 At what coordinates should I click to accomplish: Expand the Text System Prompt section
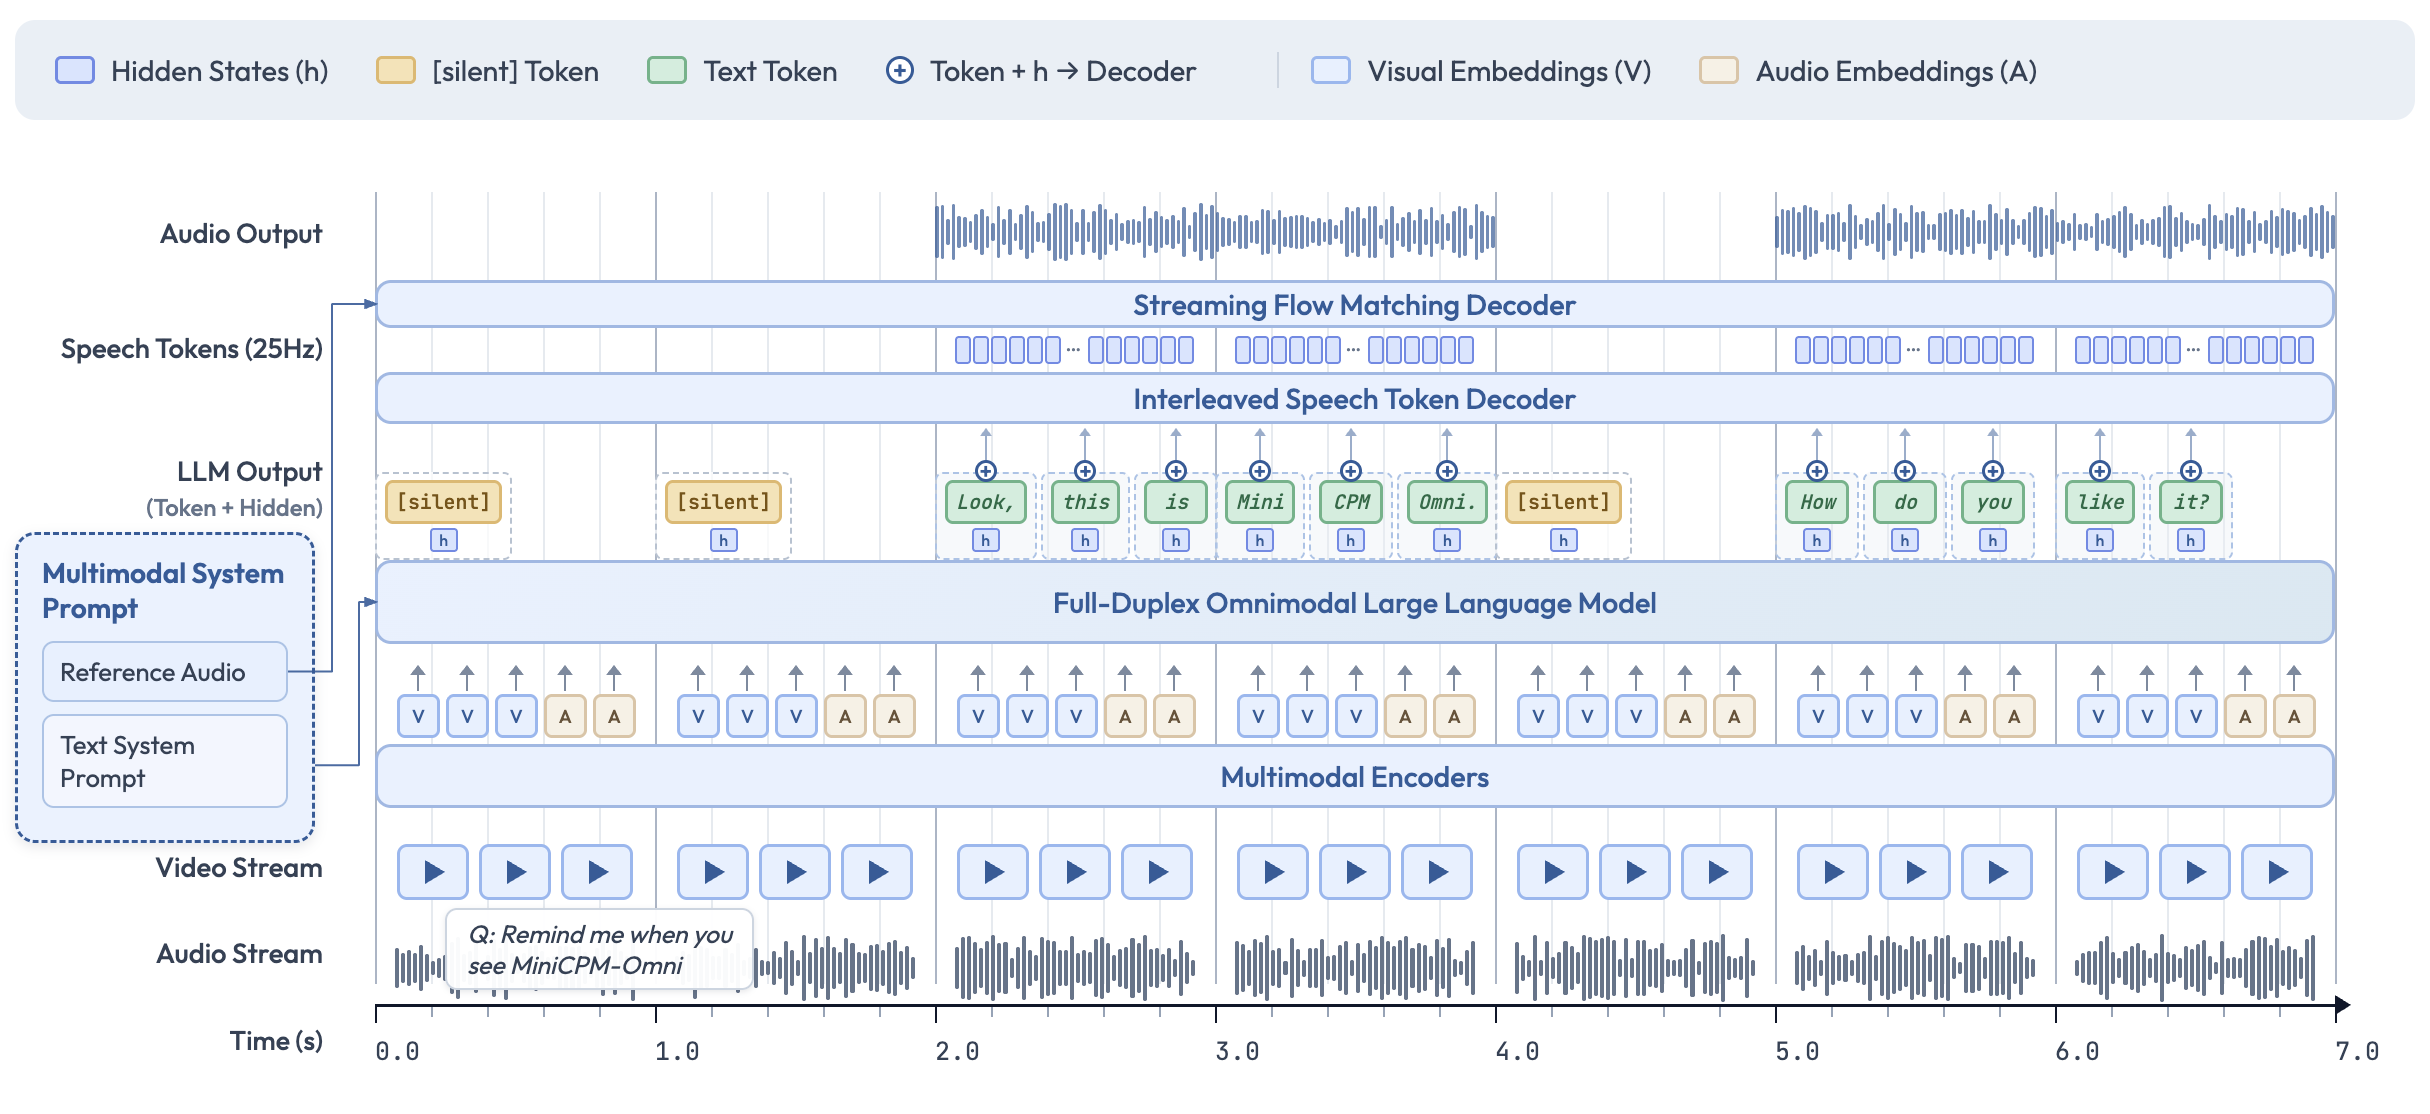[164, 761]
